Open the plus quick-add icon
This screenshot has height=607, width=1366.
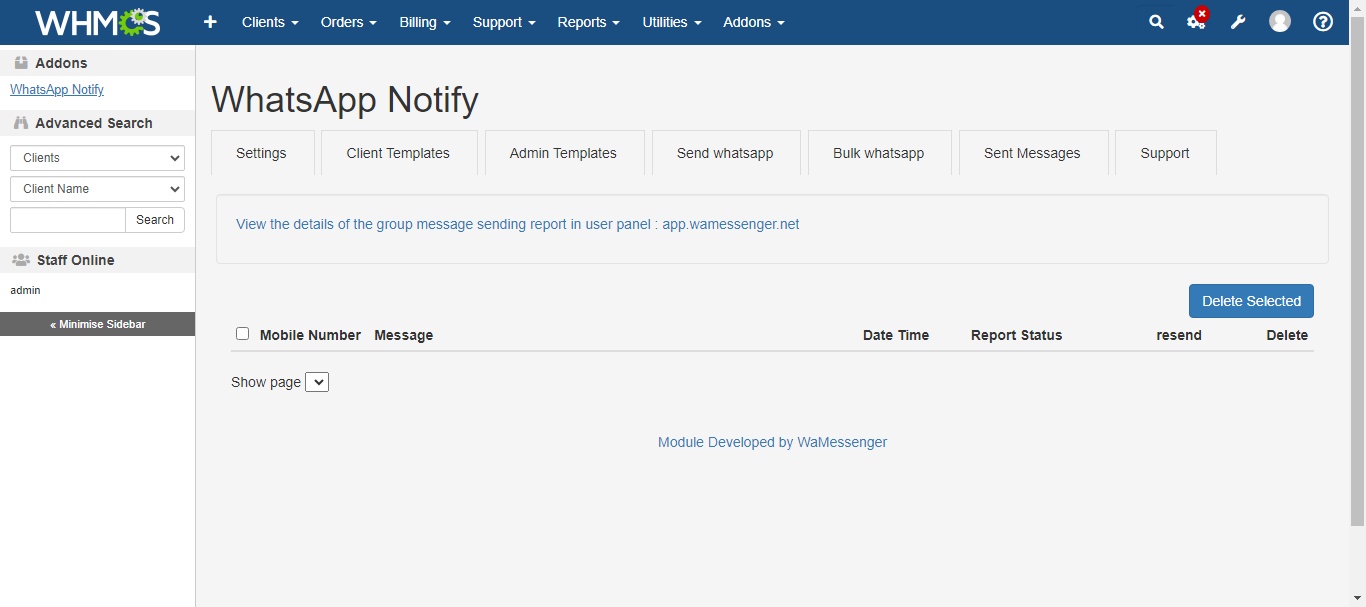210,22
